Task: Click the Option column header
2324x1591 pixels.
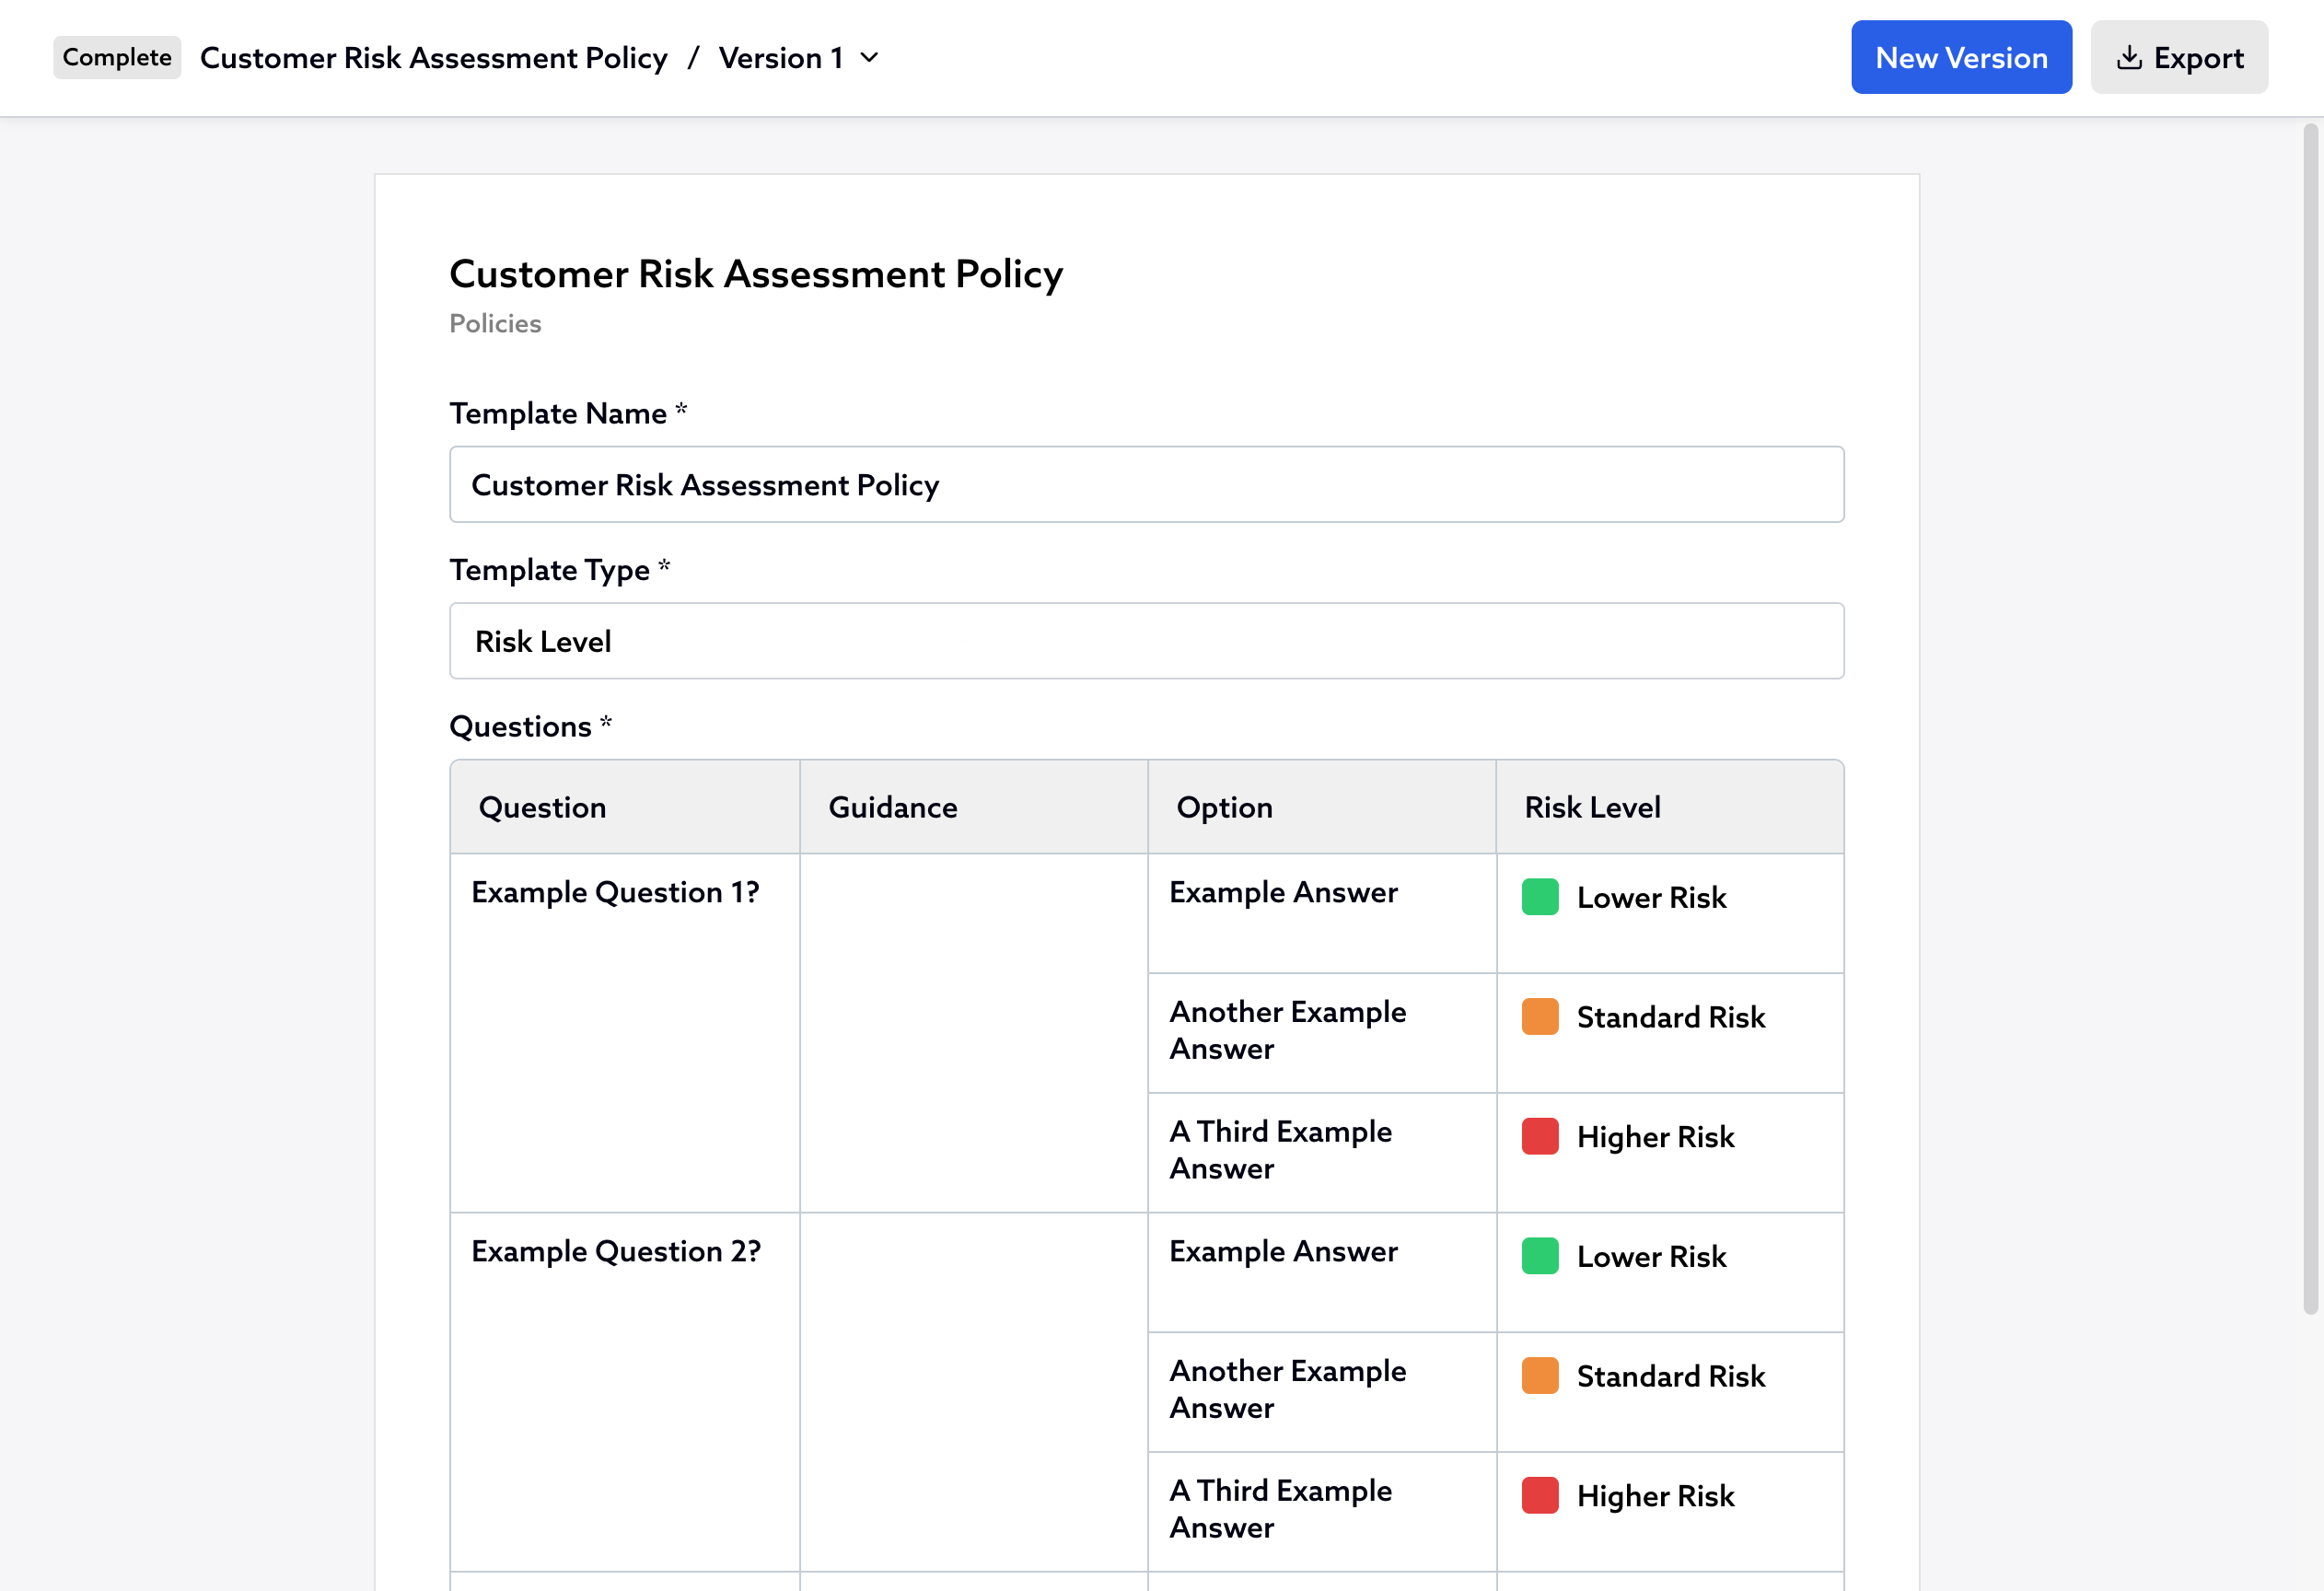Action: [x=1224, y=807]
